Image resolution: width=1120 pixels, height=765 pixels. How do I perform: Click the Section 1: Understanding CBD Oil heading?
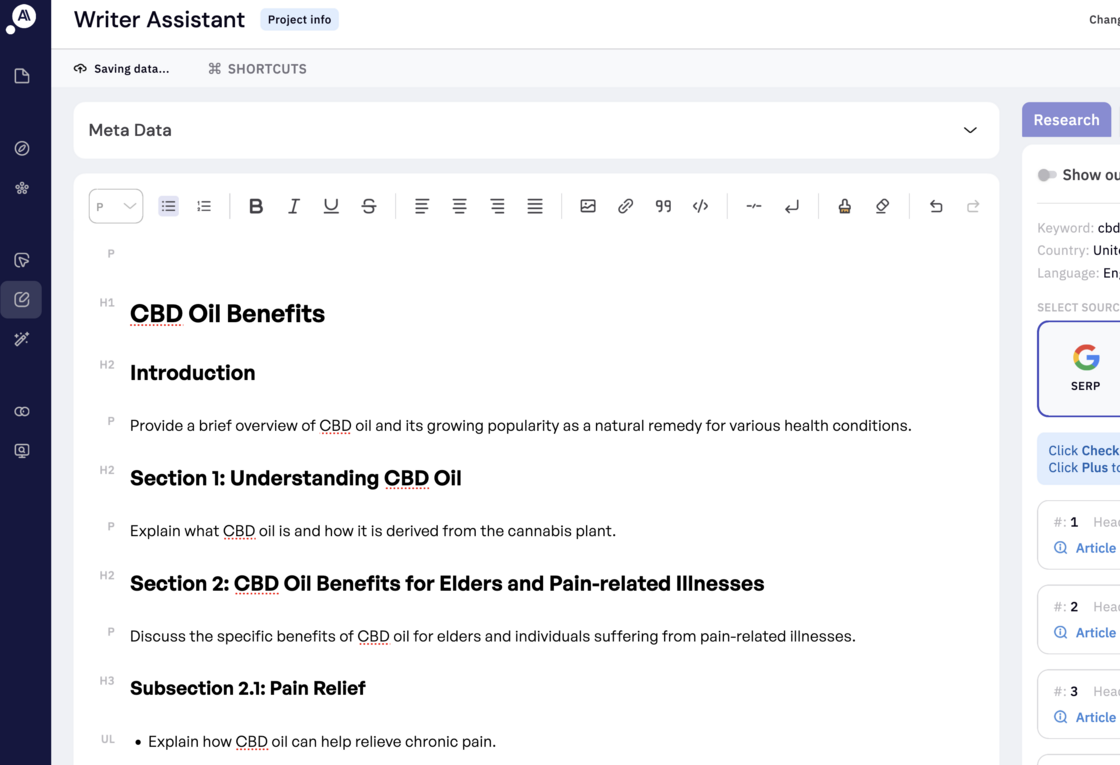pyautogui.click(x=296, y=478)
